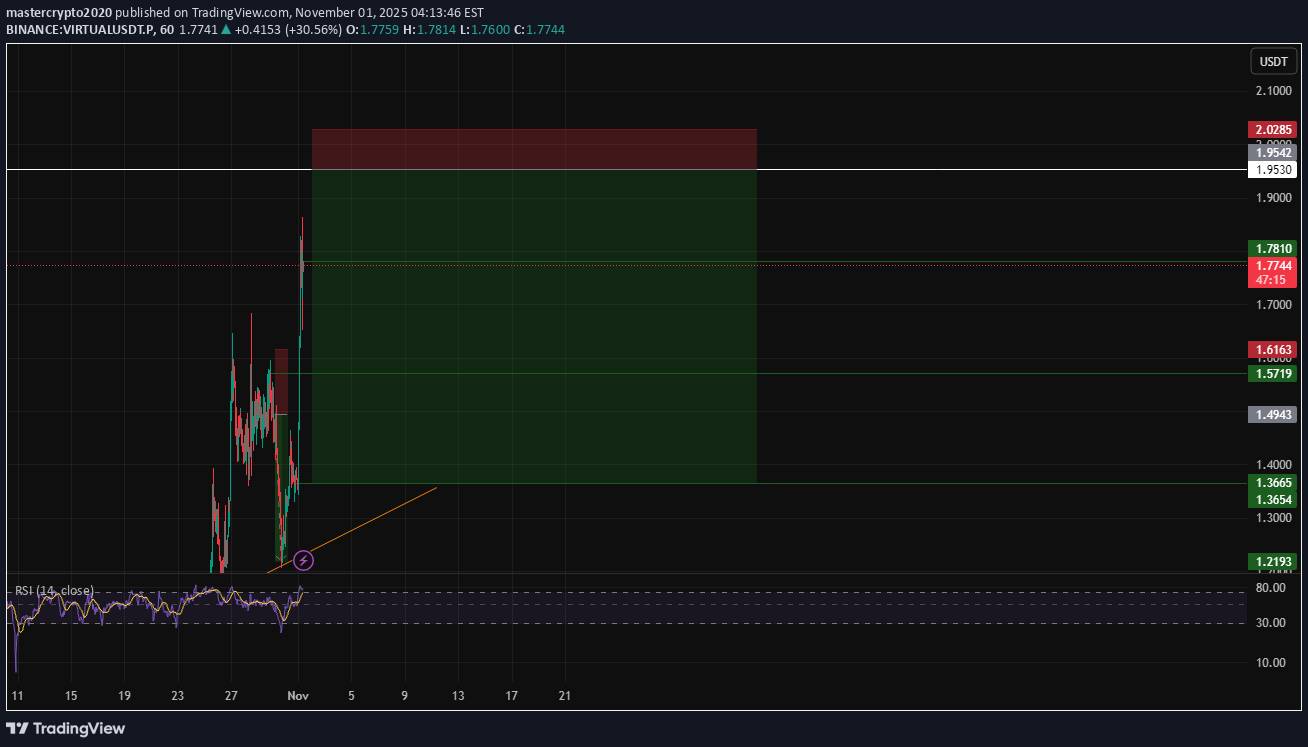Click the gray 1.9542 price level tag

[1271, 152]
